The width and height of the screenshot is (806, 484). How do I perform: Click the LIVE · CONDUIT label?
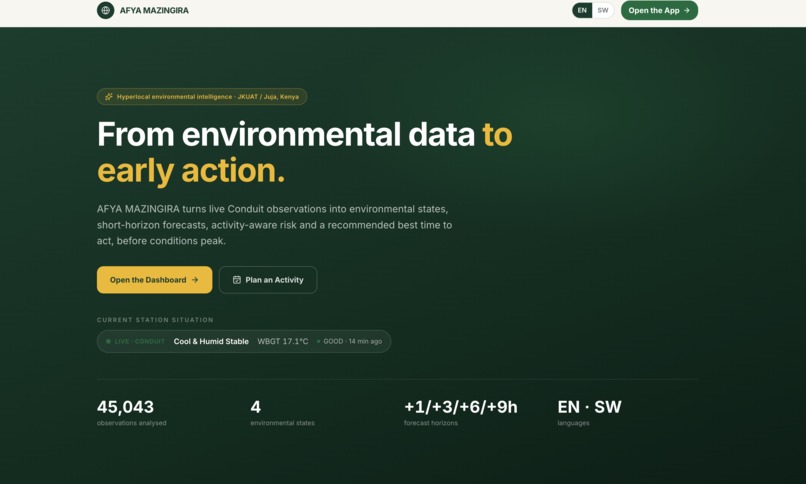click(x=139, y=341)
